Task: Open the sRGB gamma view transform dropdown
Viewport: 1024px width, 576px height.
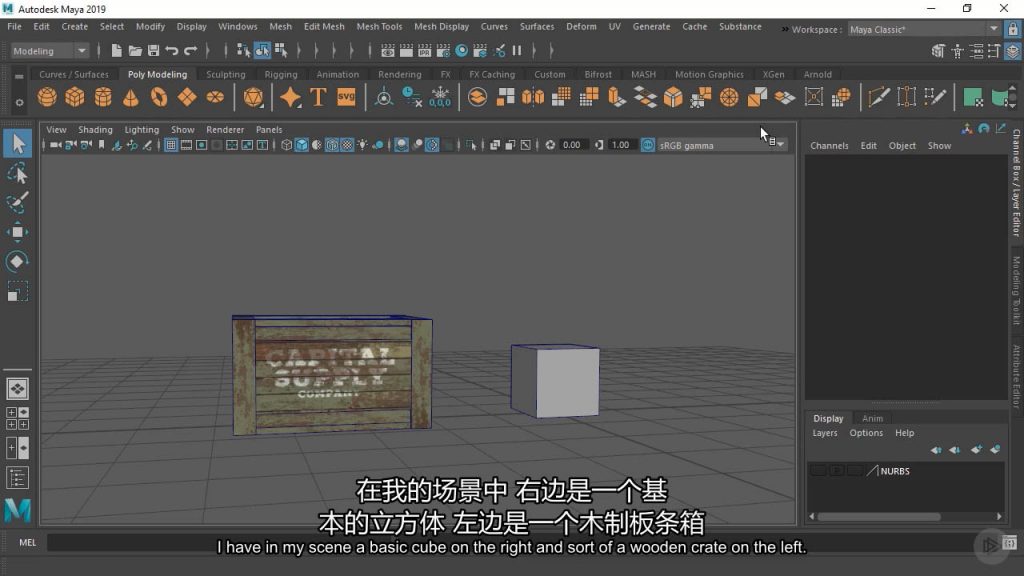Action: [x=721, y=145]
